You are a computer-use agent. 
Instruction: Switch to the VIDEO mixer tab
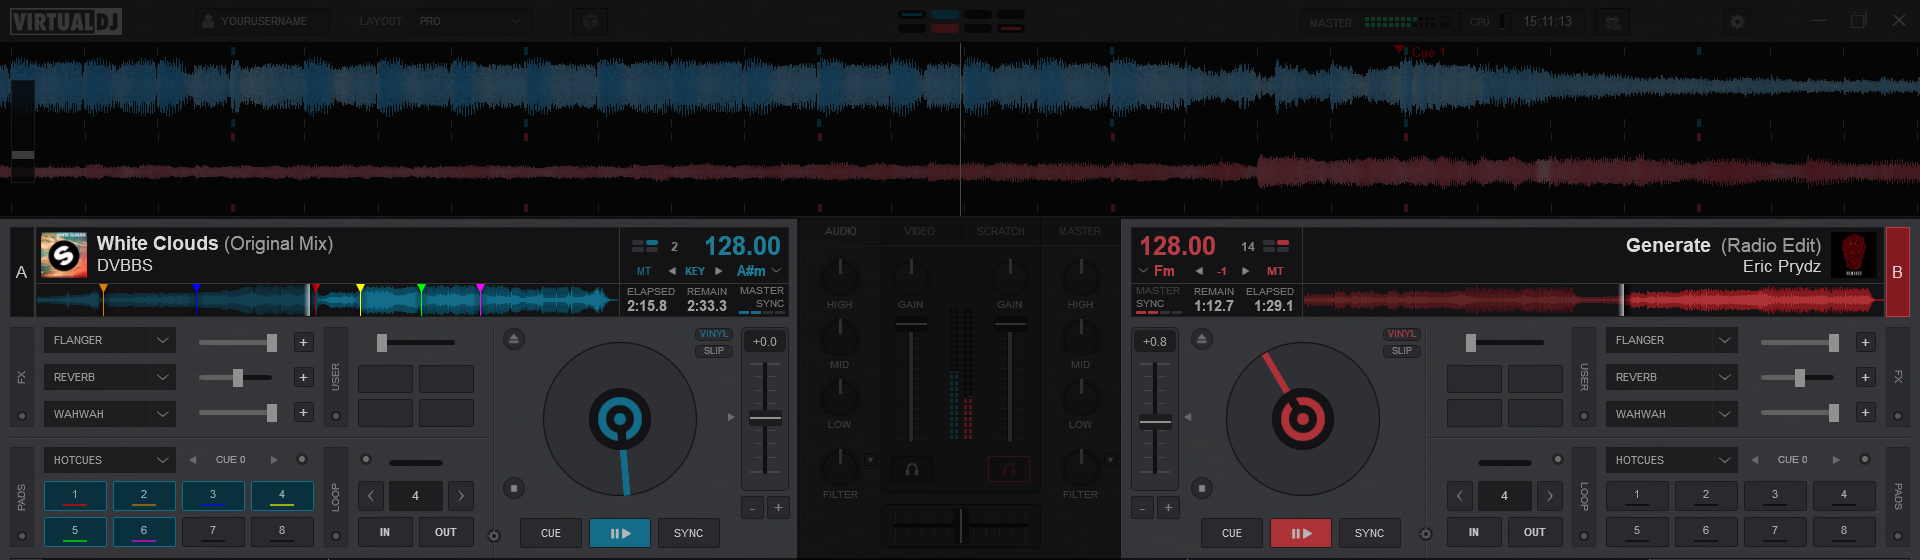(919, 231)
